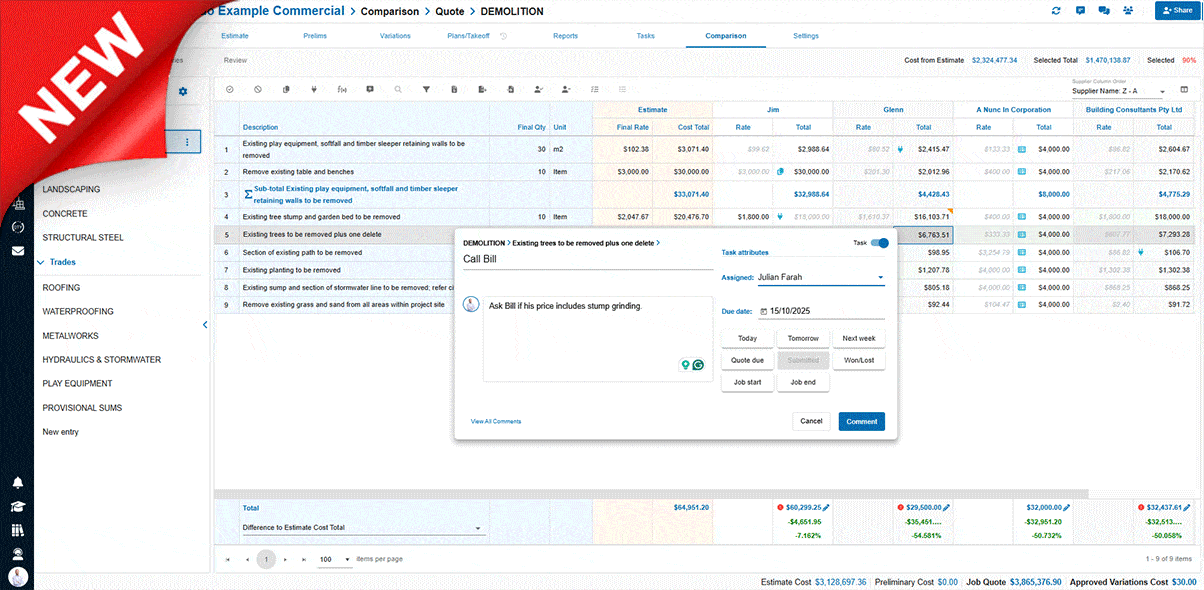The height and width of the screenshot is (590, 1204).
Task: Open View All Comments link
Action: [x=496, y=421]
